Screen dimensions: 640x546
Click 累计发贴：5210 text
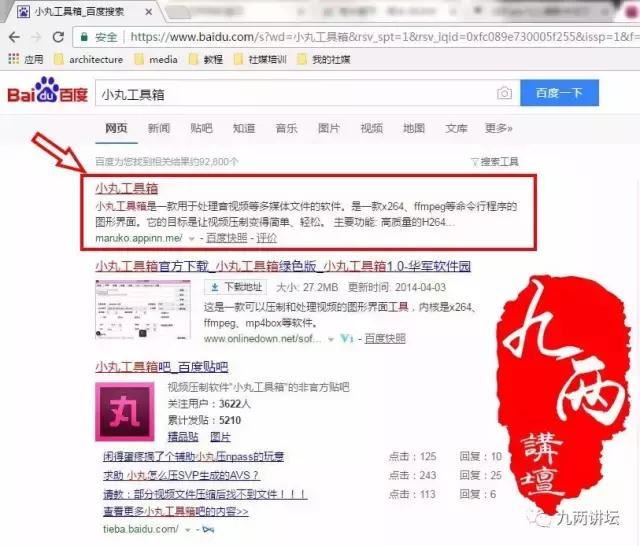coord(204,420)
